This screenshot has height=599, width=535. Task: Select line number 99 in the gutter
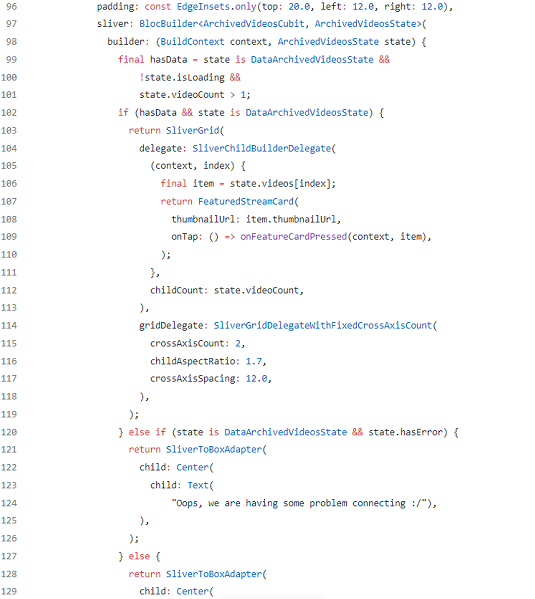pos(11,60)
